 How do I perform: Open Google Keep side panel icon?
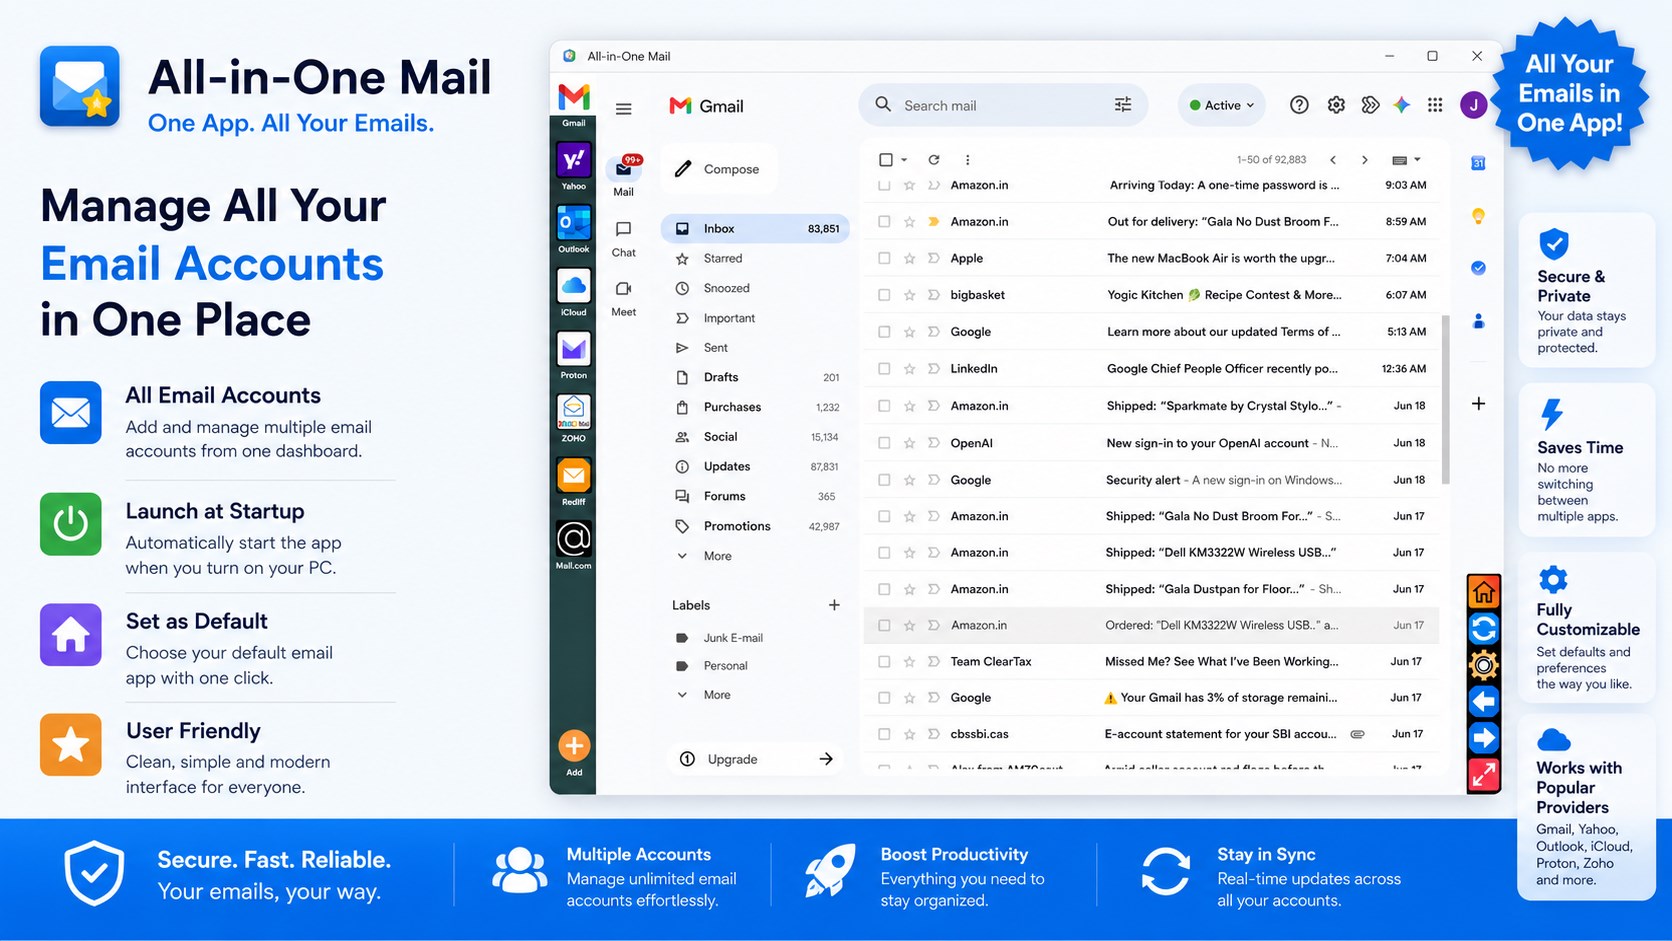(x=1478, y=216)
